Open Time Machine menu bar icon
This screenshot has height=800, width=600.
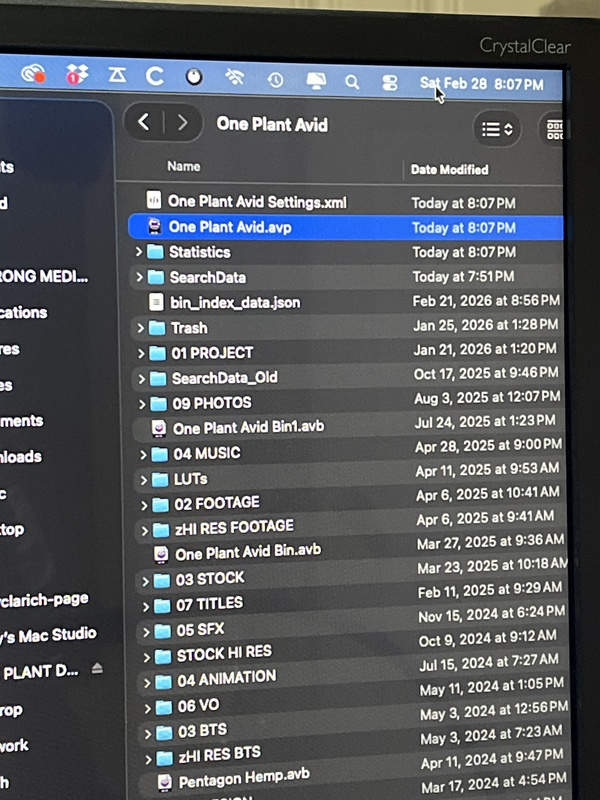click(x=275, y=79)
